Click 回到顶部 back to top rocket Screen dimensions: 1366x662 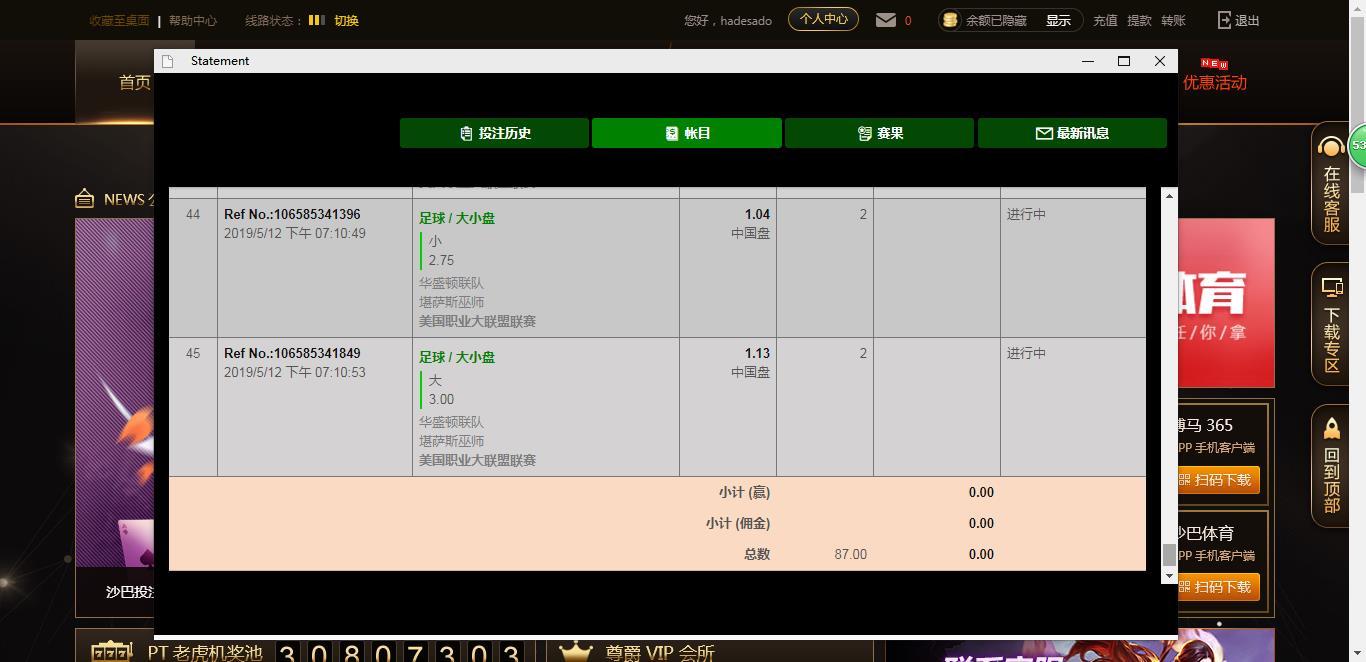tap(1331, 466)
